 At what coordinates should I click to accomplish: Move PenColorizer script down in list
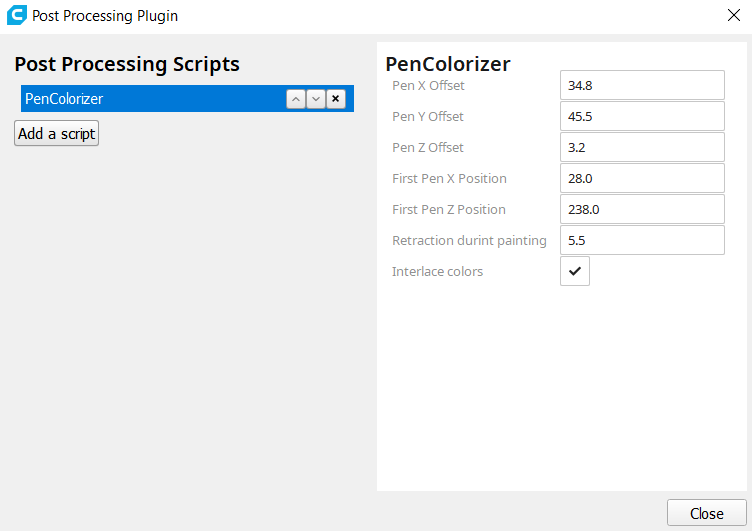click(315, 99)
